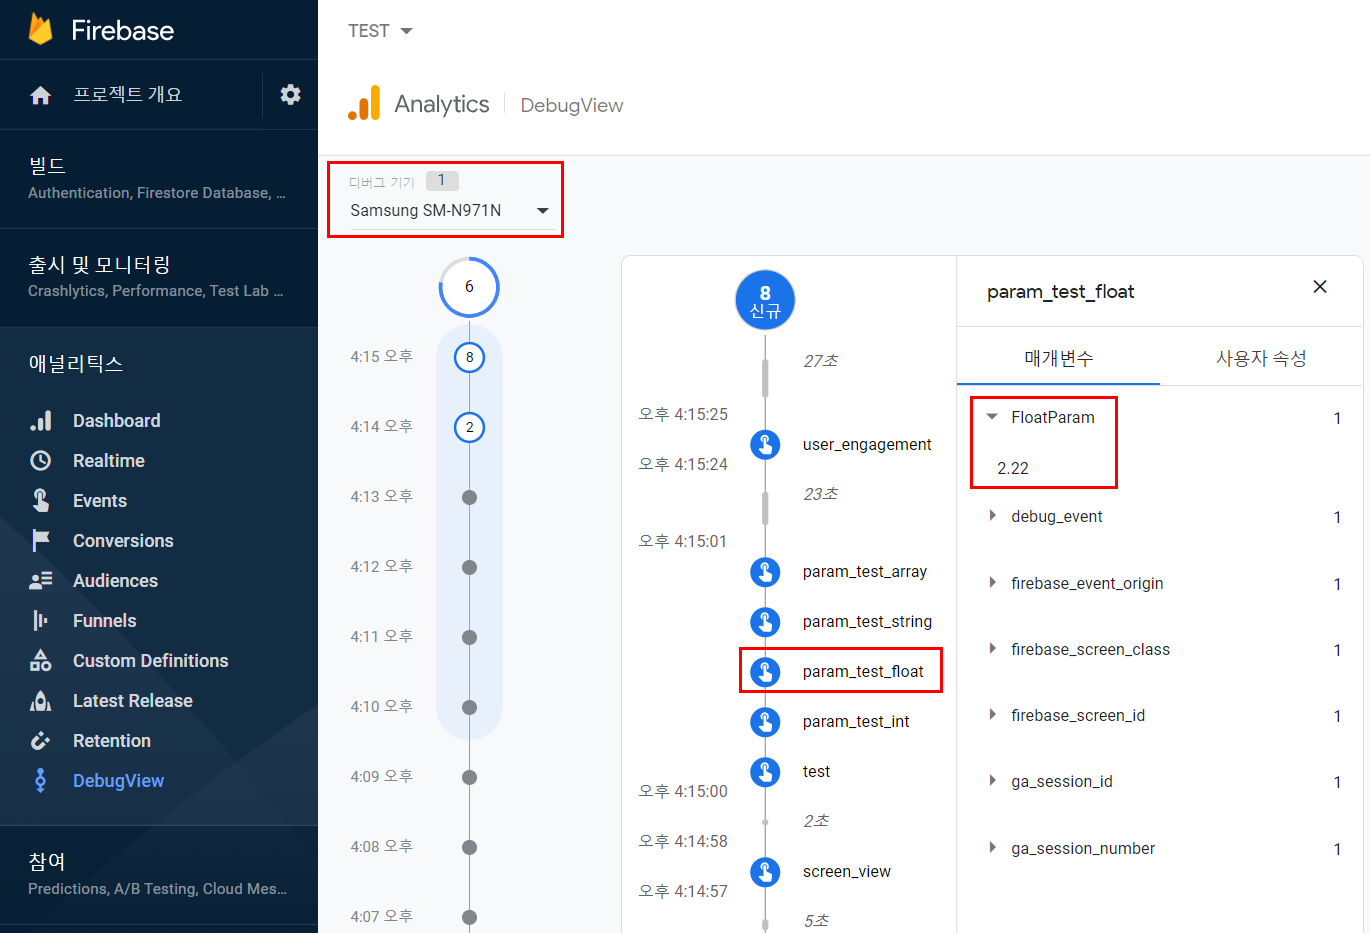The image size is (1370, 933).
Task: Close the param_test_float detail panel
Action: point(1320,287)
